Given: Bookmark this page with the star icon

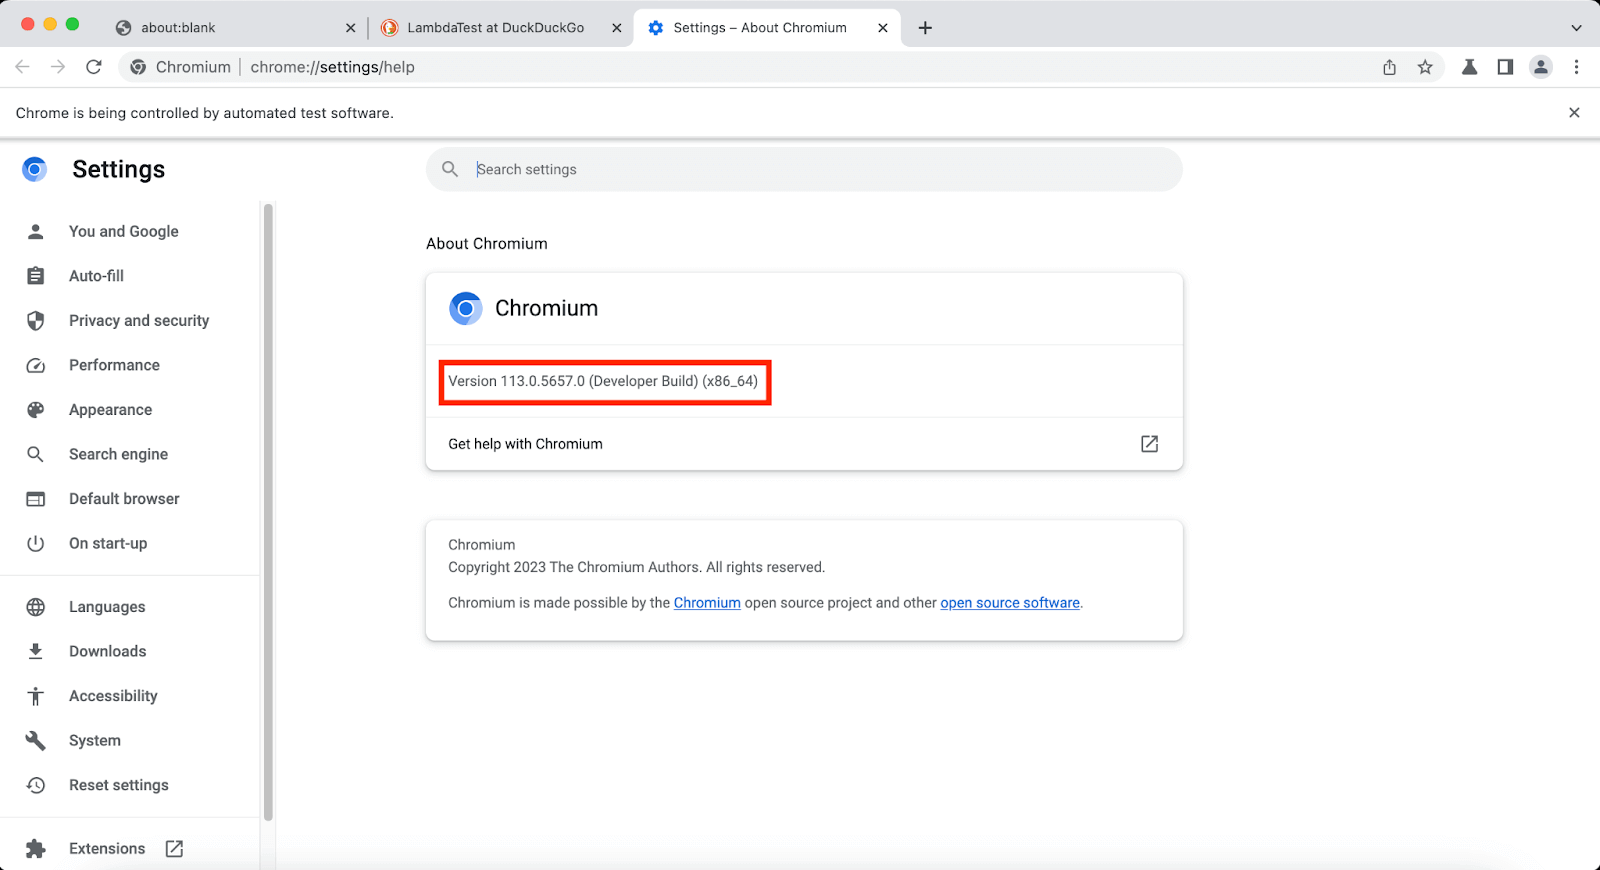Looking at the screenshot, I should tap(1425, 67).
